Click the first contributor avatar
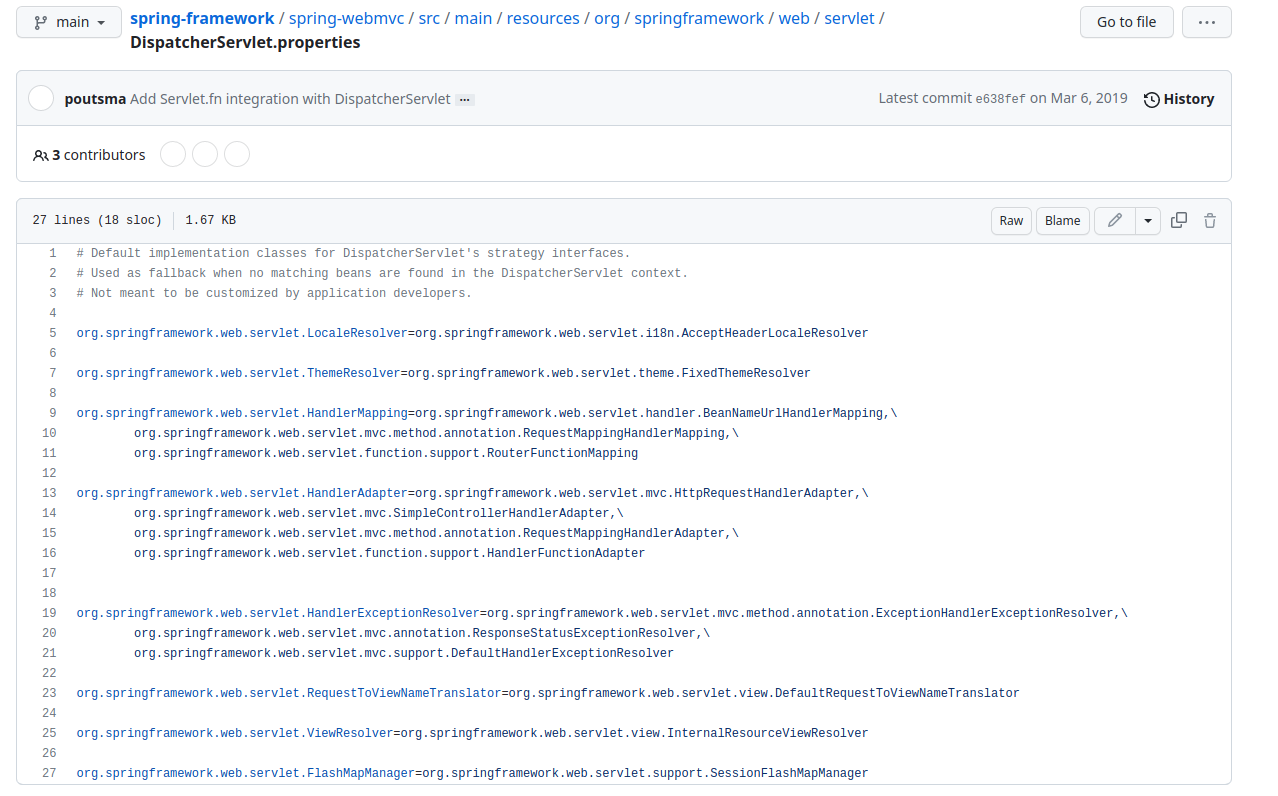The height and width of the screenshot is (796, 1278). (172, 154)
